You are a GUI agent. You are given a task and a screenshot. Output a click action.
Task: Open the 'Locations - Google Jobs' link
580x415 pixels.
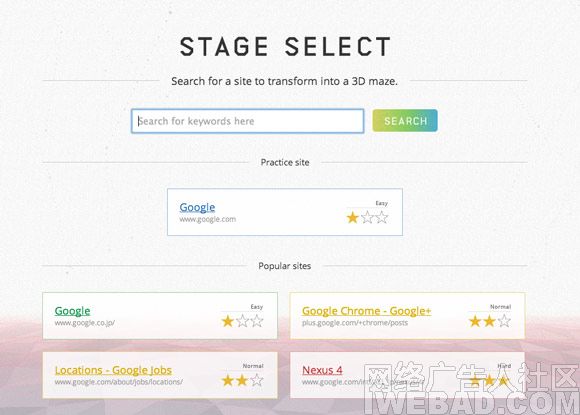point(113,370)
